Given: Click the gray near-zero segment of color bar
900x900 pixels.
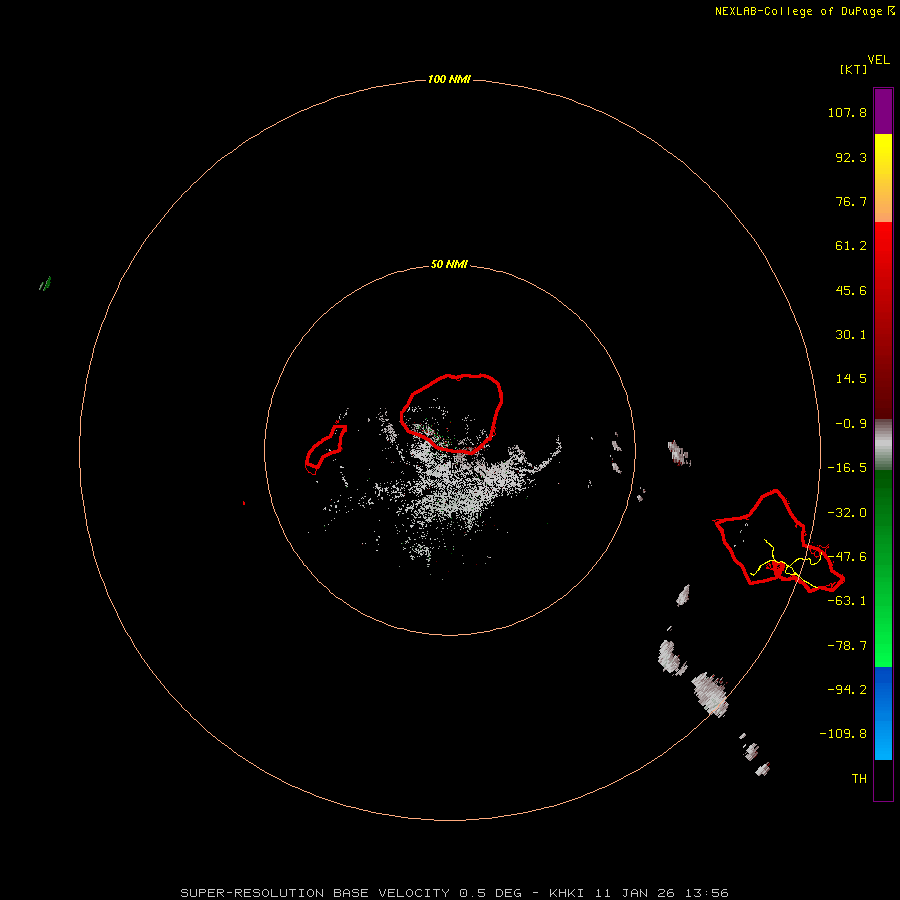Looking at the screenshot, I should tap(883, 442).
